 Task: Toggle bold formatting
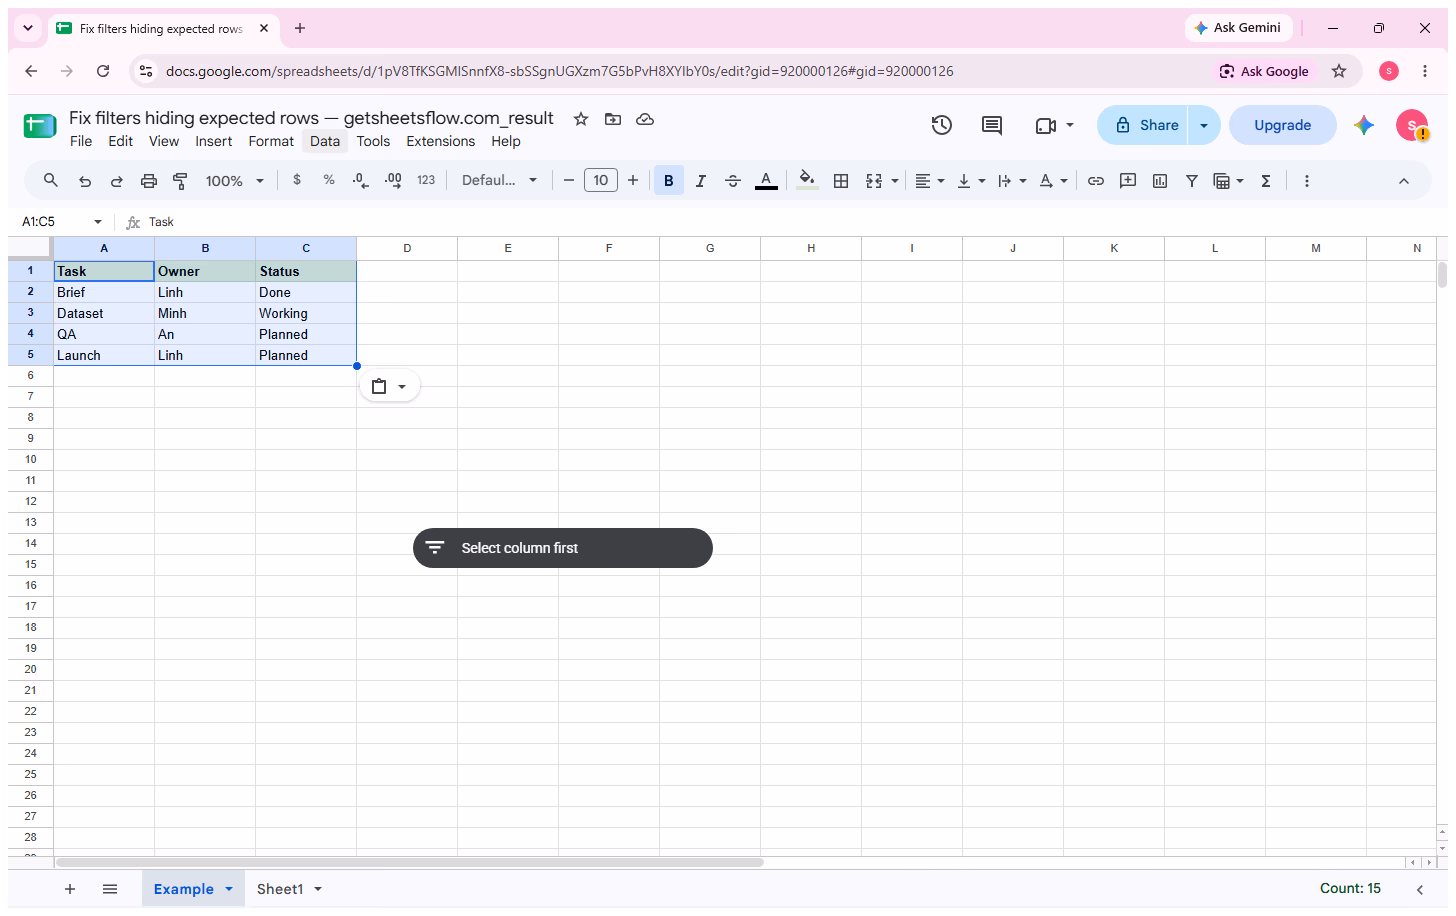pyautogui.click(x=669, y=181)
